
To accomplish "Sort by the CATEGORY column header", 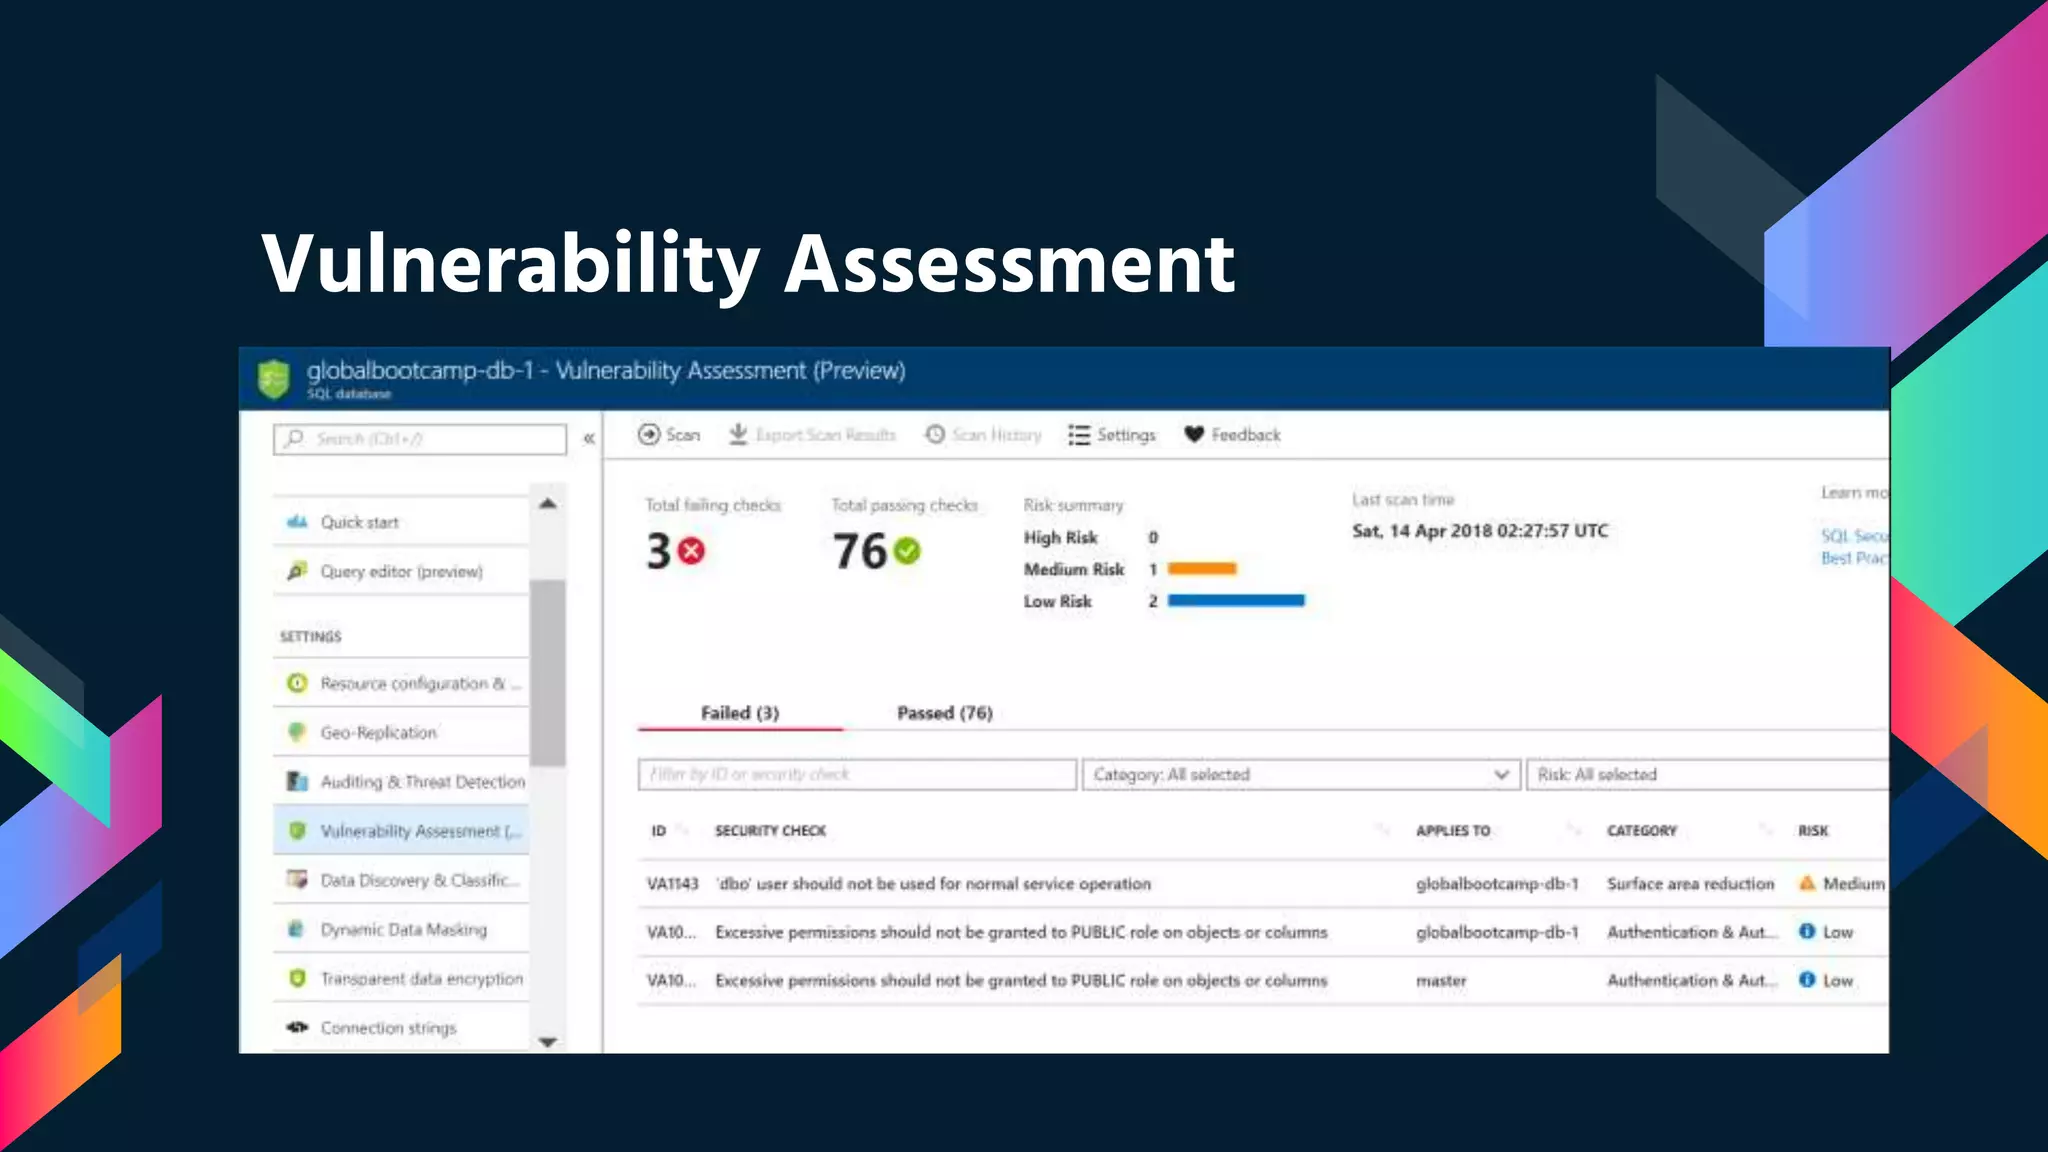I will point(1642,831).
